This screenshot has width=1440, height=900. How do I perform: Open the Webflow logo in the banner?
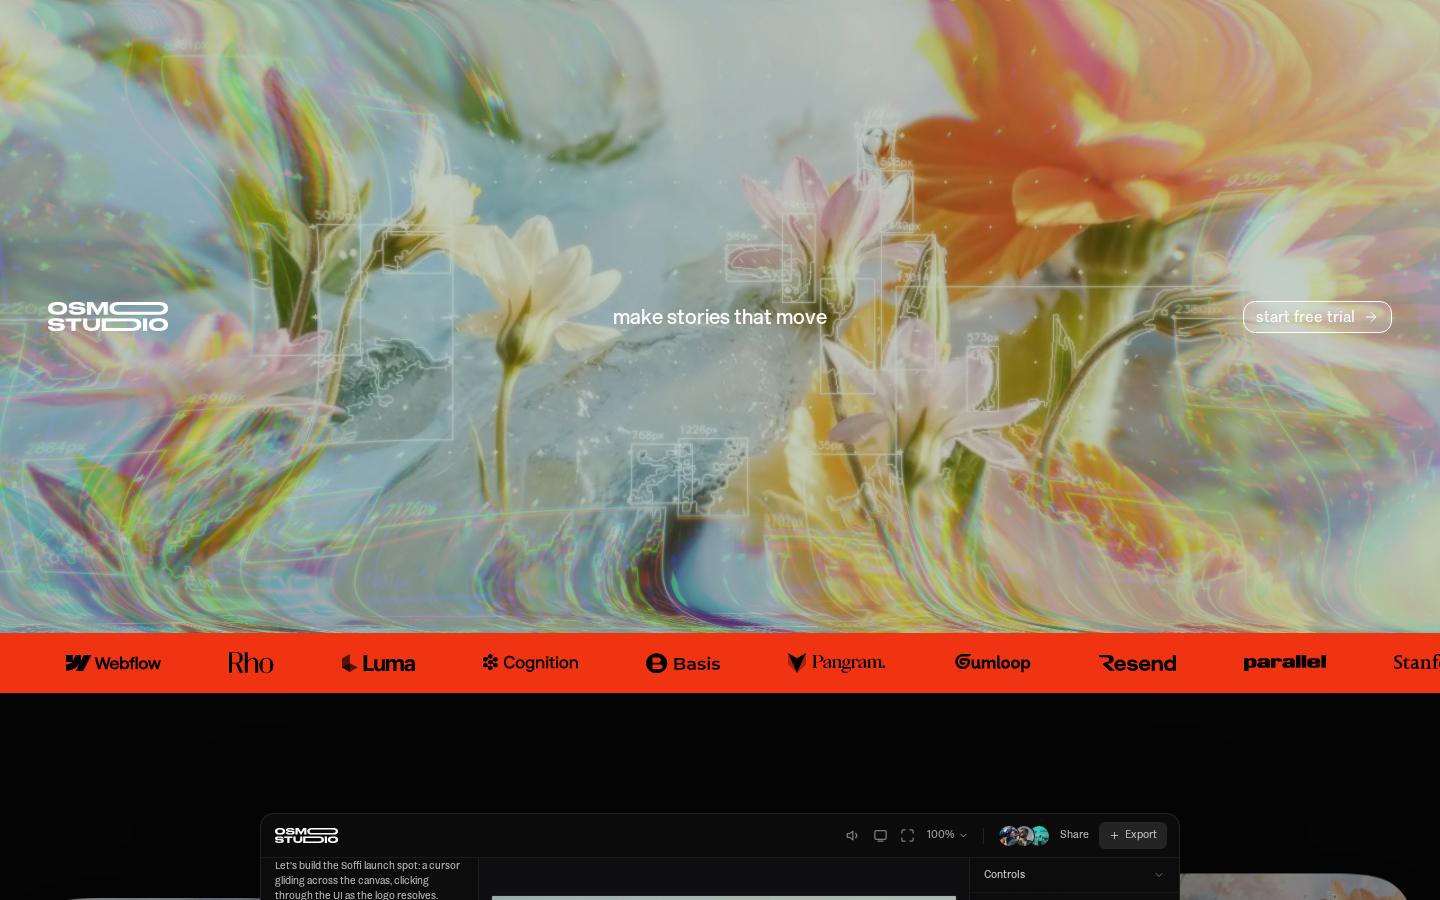pyautogui.click(x=113, y=663)
